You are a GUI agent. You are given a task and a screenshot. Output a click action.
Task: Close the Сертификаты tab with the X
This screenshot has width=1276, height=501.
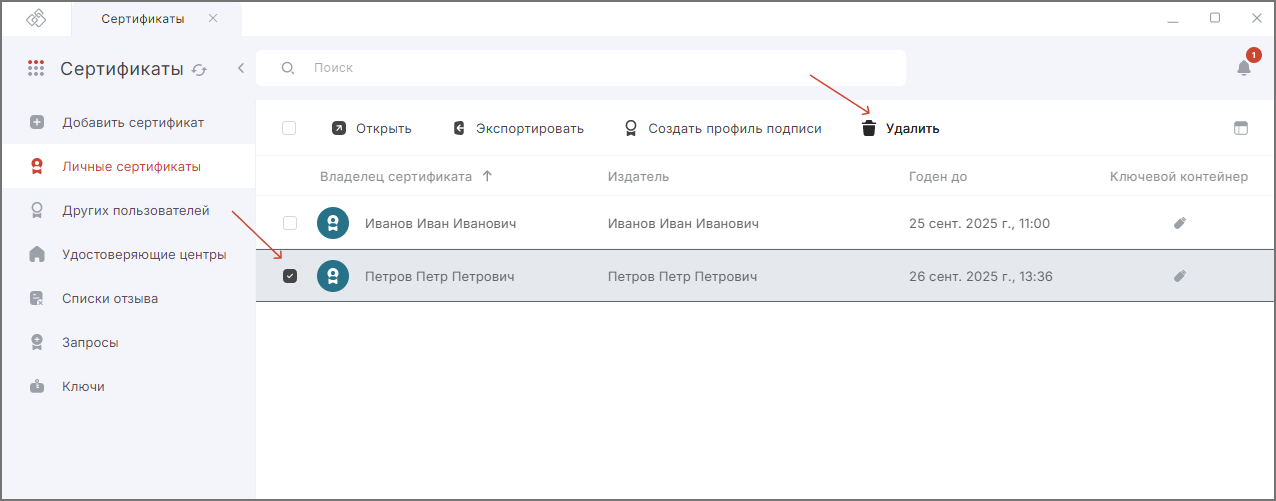[213, 18]
